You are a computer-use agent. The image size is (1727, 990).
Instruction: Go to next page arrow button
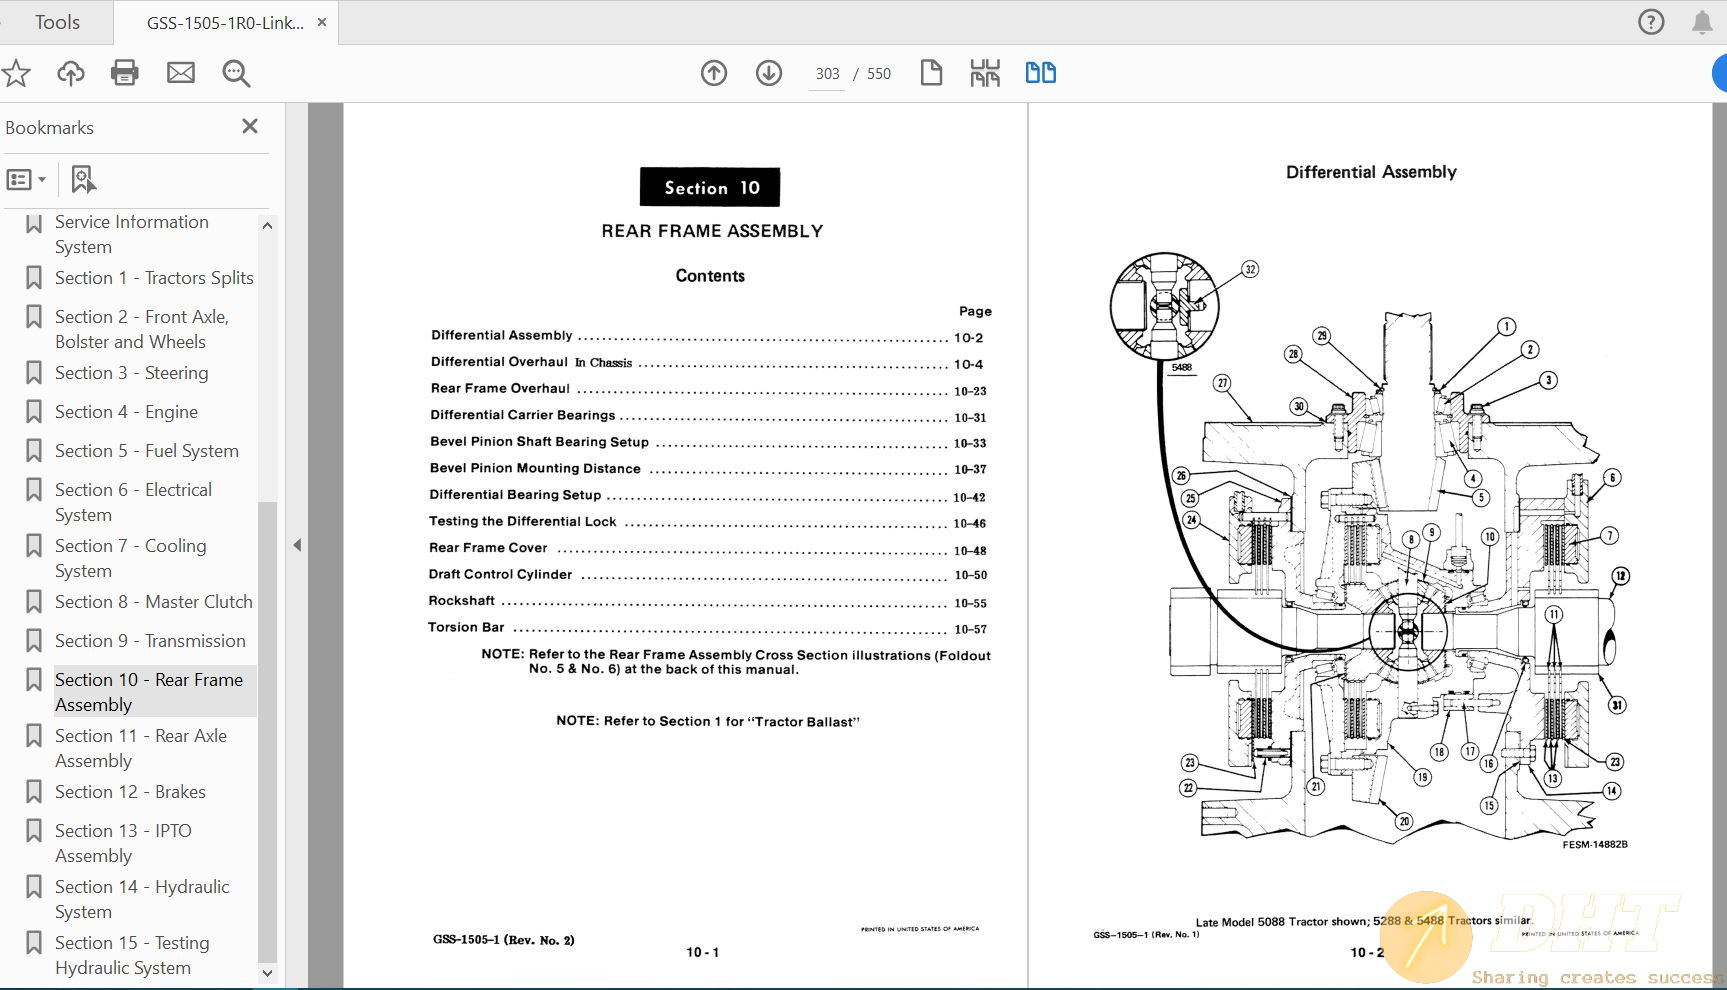769,73
